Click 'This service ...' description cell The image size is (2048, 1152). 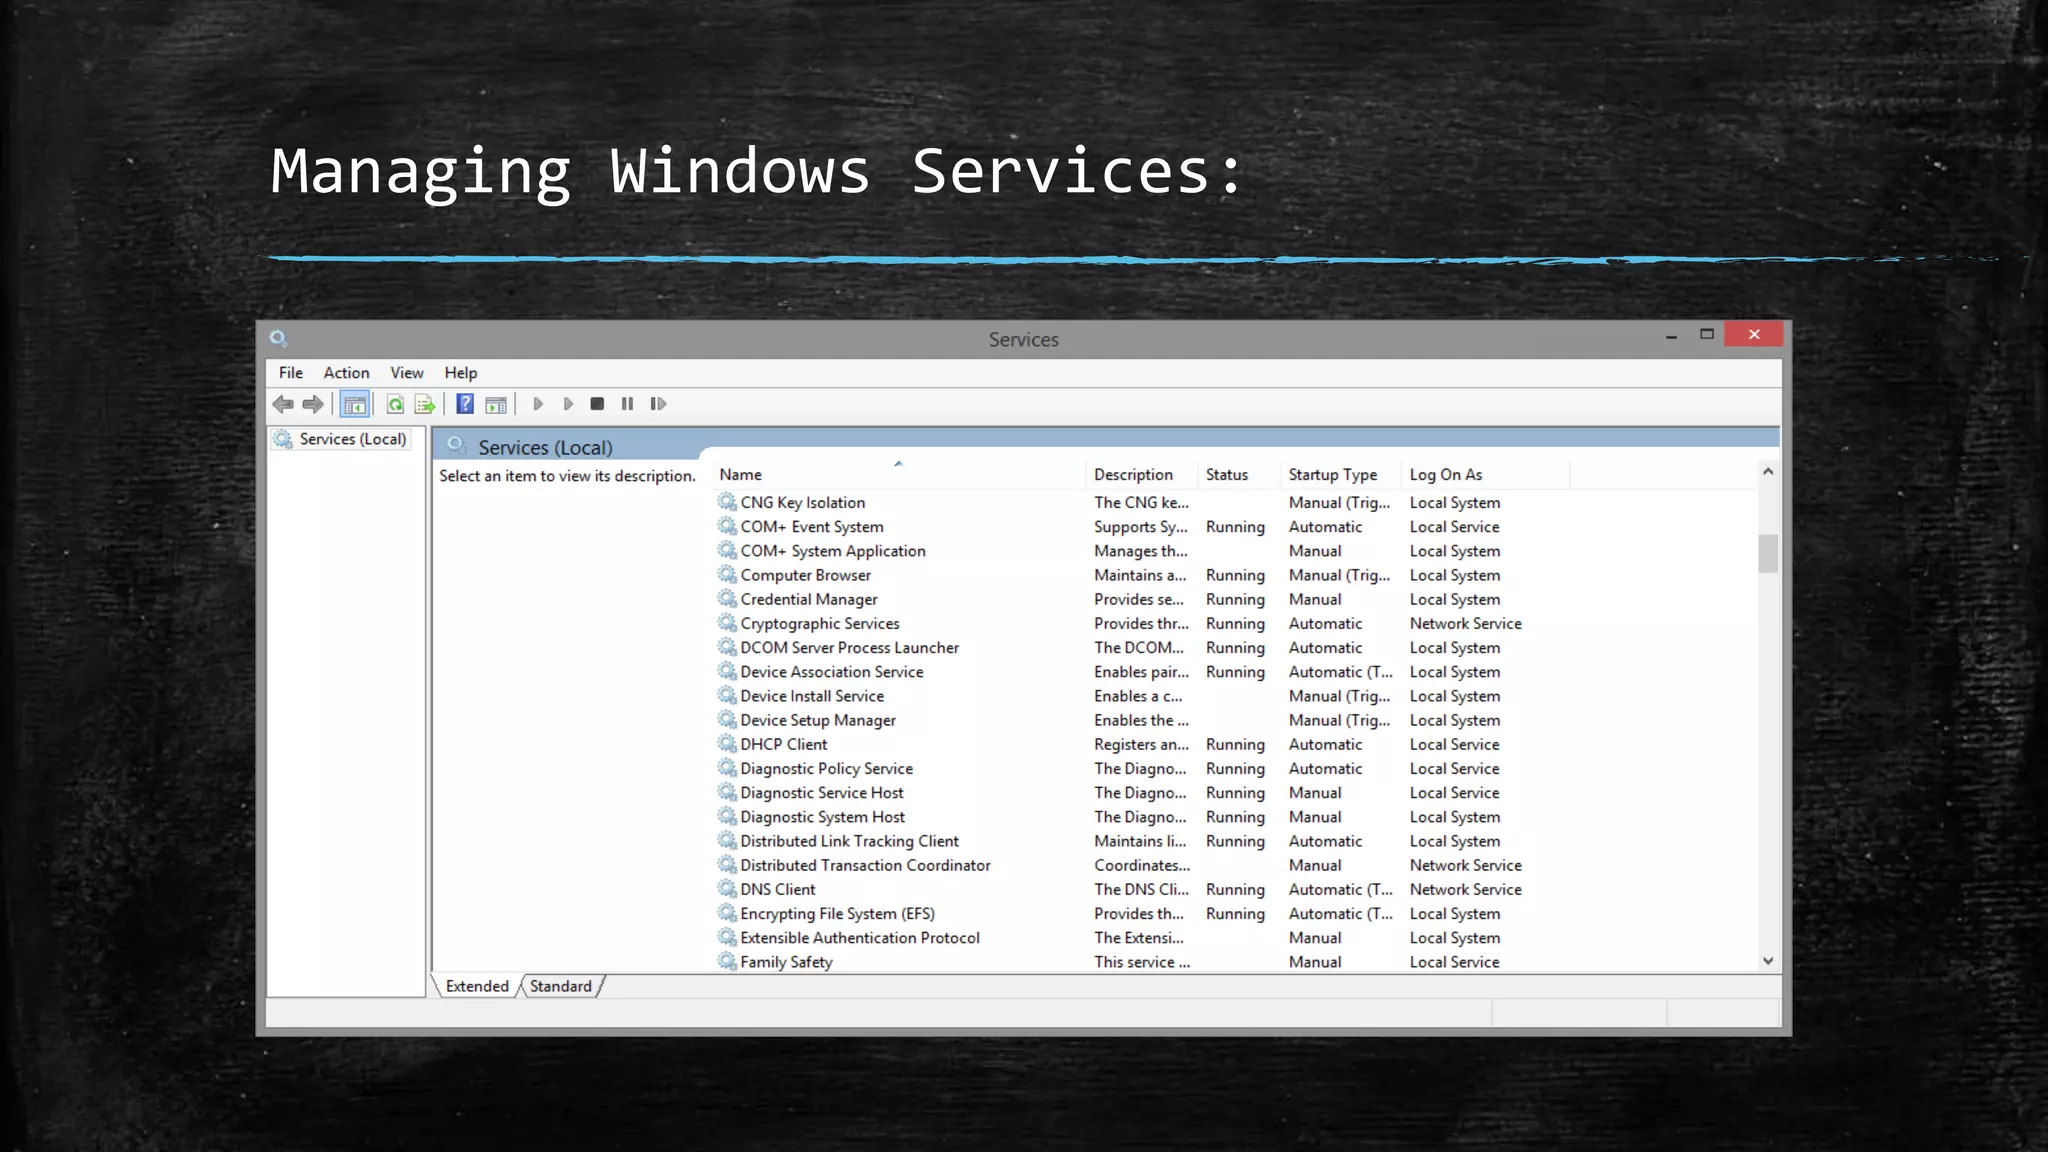pyautogui.click(x=1142, y=961)
